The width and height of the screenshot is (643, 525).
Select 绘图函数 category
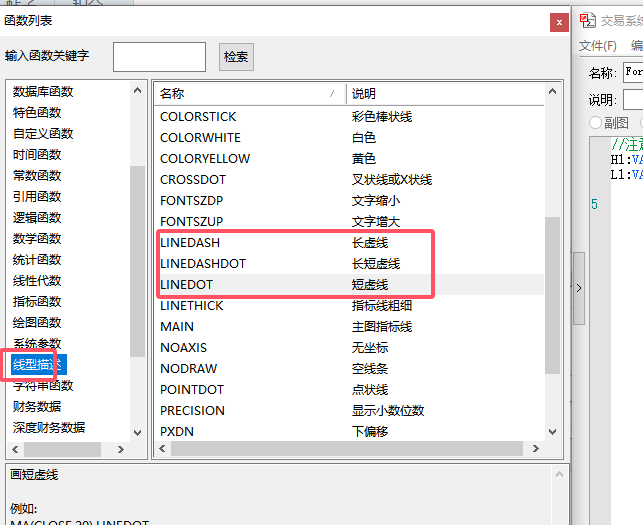[37, 322]
